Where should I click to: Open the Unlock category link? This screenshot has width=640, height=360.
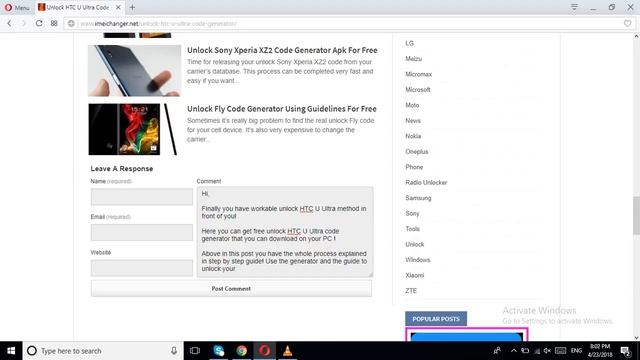pos(414,244)
